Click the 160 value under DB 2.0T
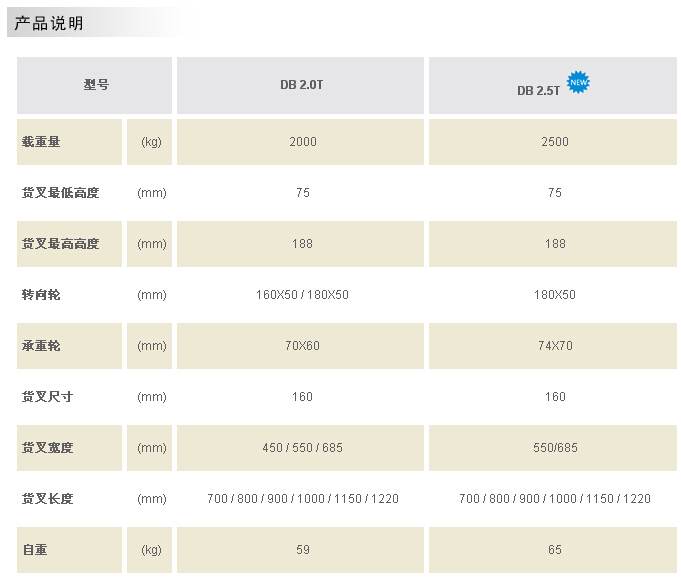This screenshot has height=579, width=681. click(302, 397)
